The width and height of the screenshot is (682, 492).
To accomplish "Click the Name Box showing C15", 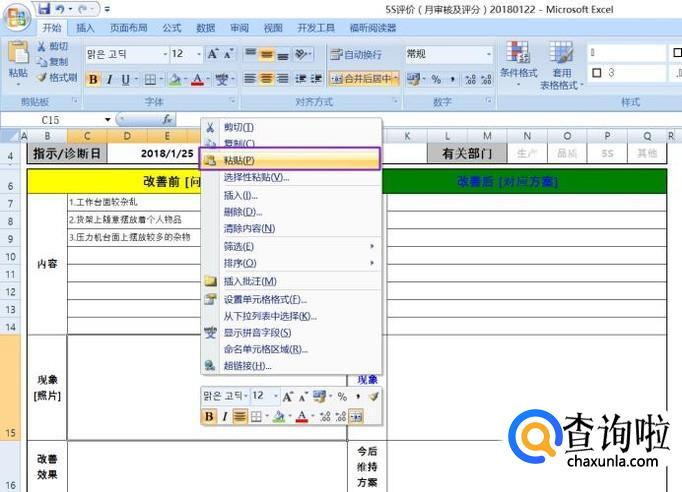I will [52, 120].
